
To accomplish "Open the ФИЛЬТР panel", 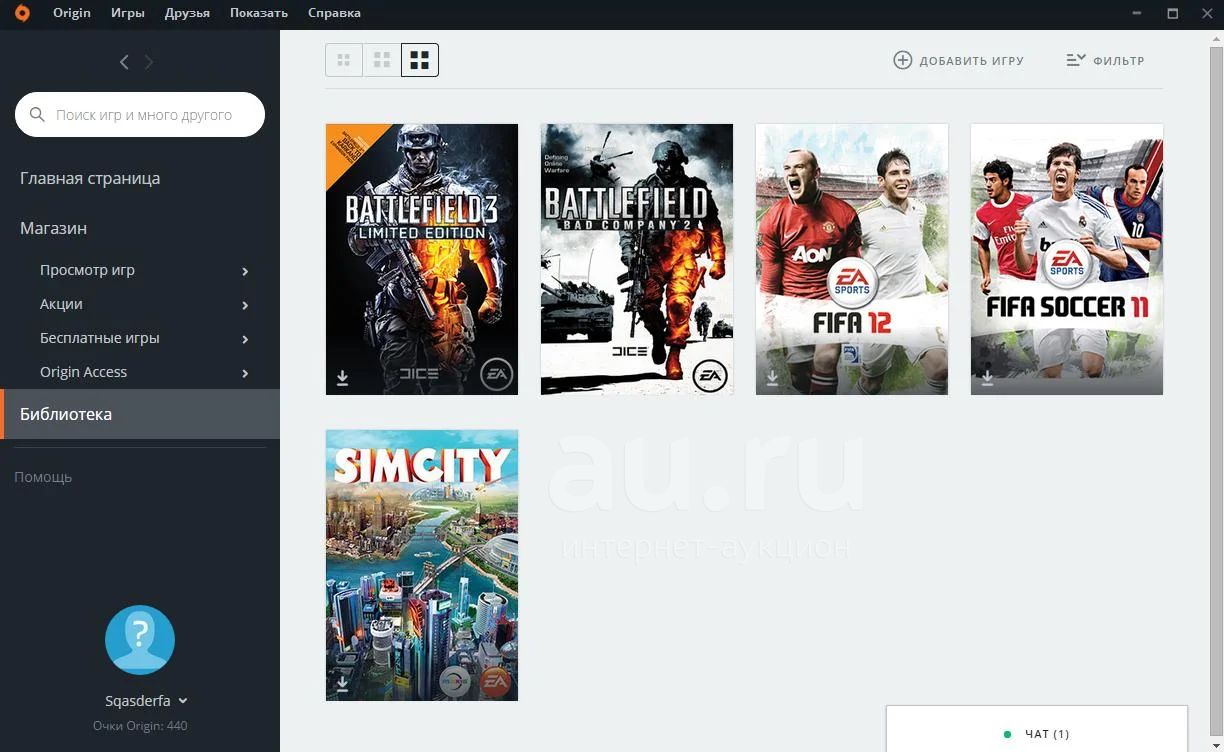I will tap(1105, 60).
